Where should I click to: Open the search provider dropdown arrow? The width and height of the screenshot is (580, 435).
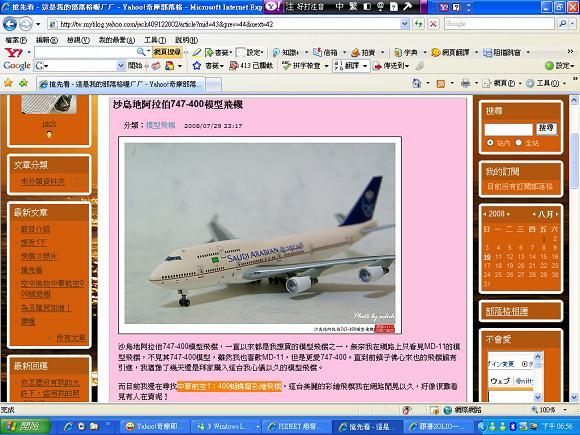tap(573, 24)
